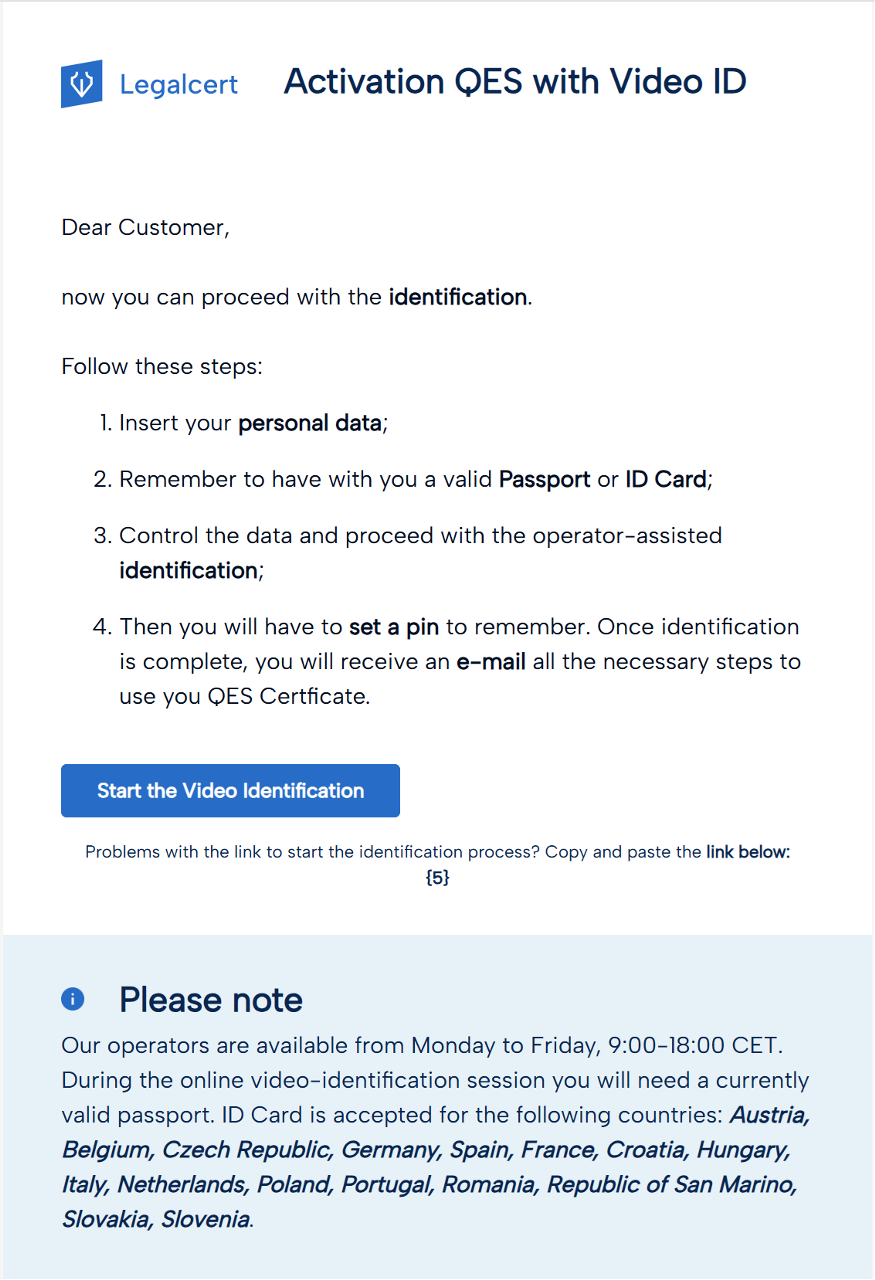Click the bold "personal data" text
Screen dimensions: 875x1280
click(x=309, y=423)
